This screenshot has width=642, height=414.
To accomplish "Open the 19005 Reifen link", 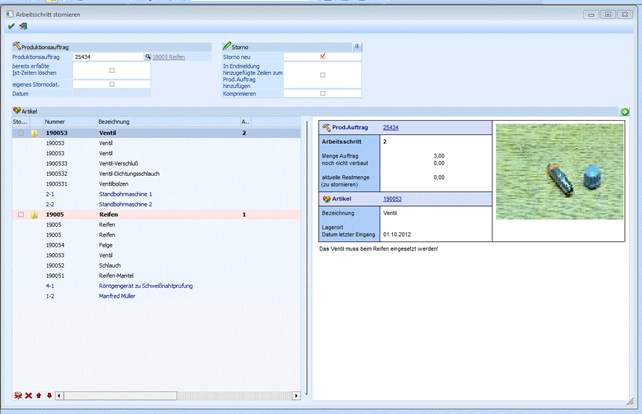I will point(169,58).
